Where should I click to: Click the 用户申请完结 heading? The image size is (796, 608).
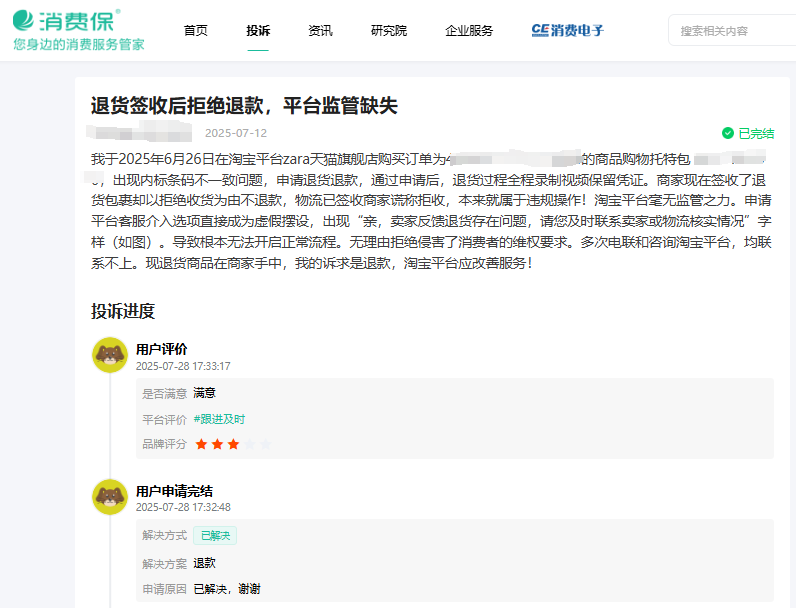(174, 491)
